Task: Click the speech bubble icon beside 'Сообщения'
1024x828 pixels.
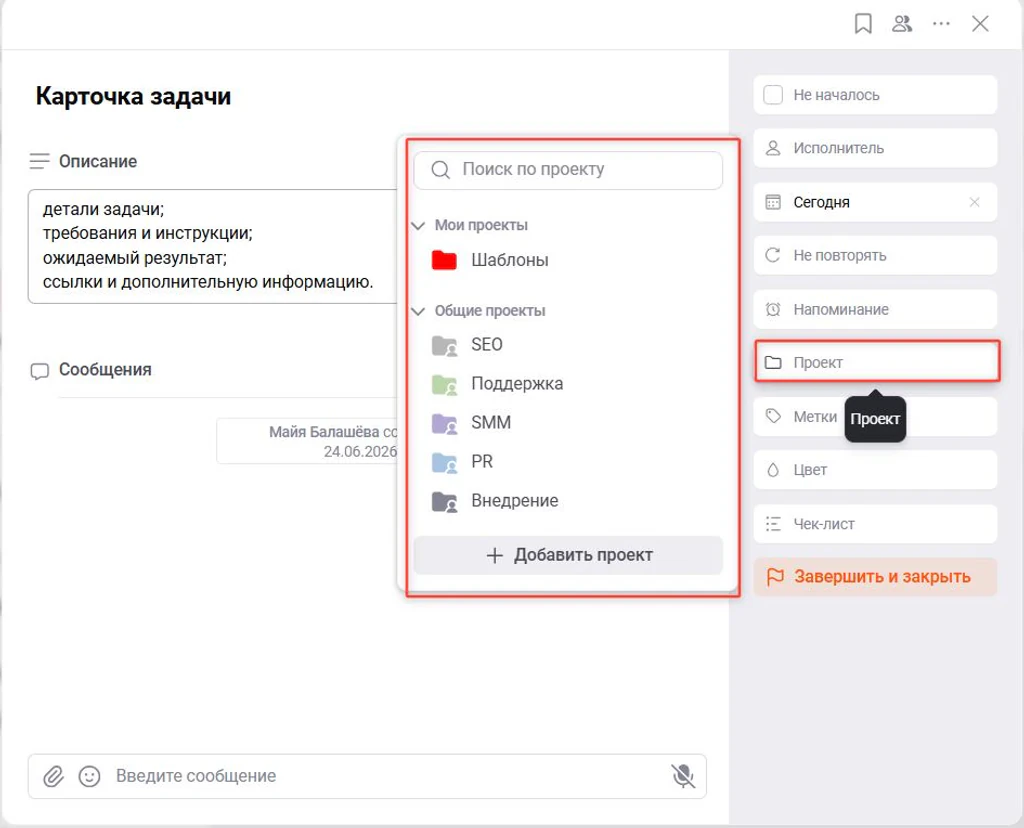Action: tap(40, 371)
